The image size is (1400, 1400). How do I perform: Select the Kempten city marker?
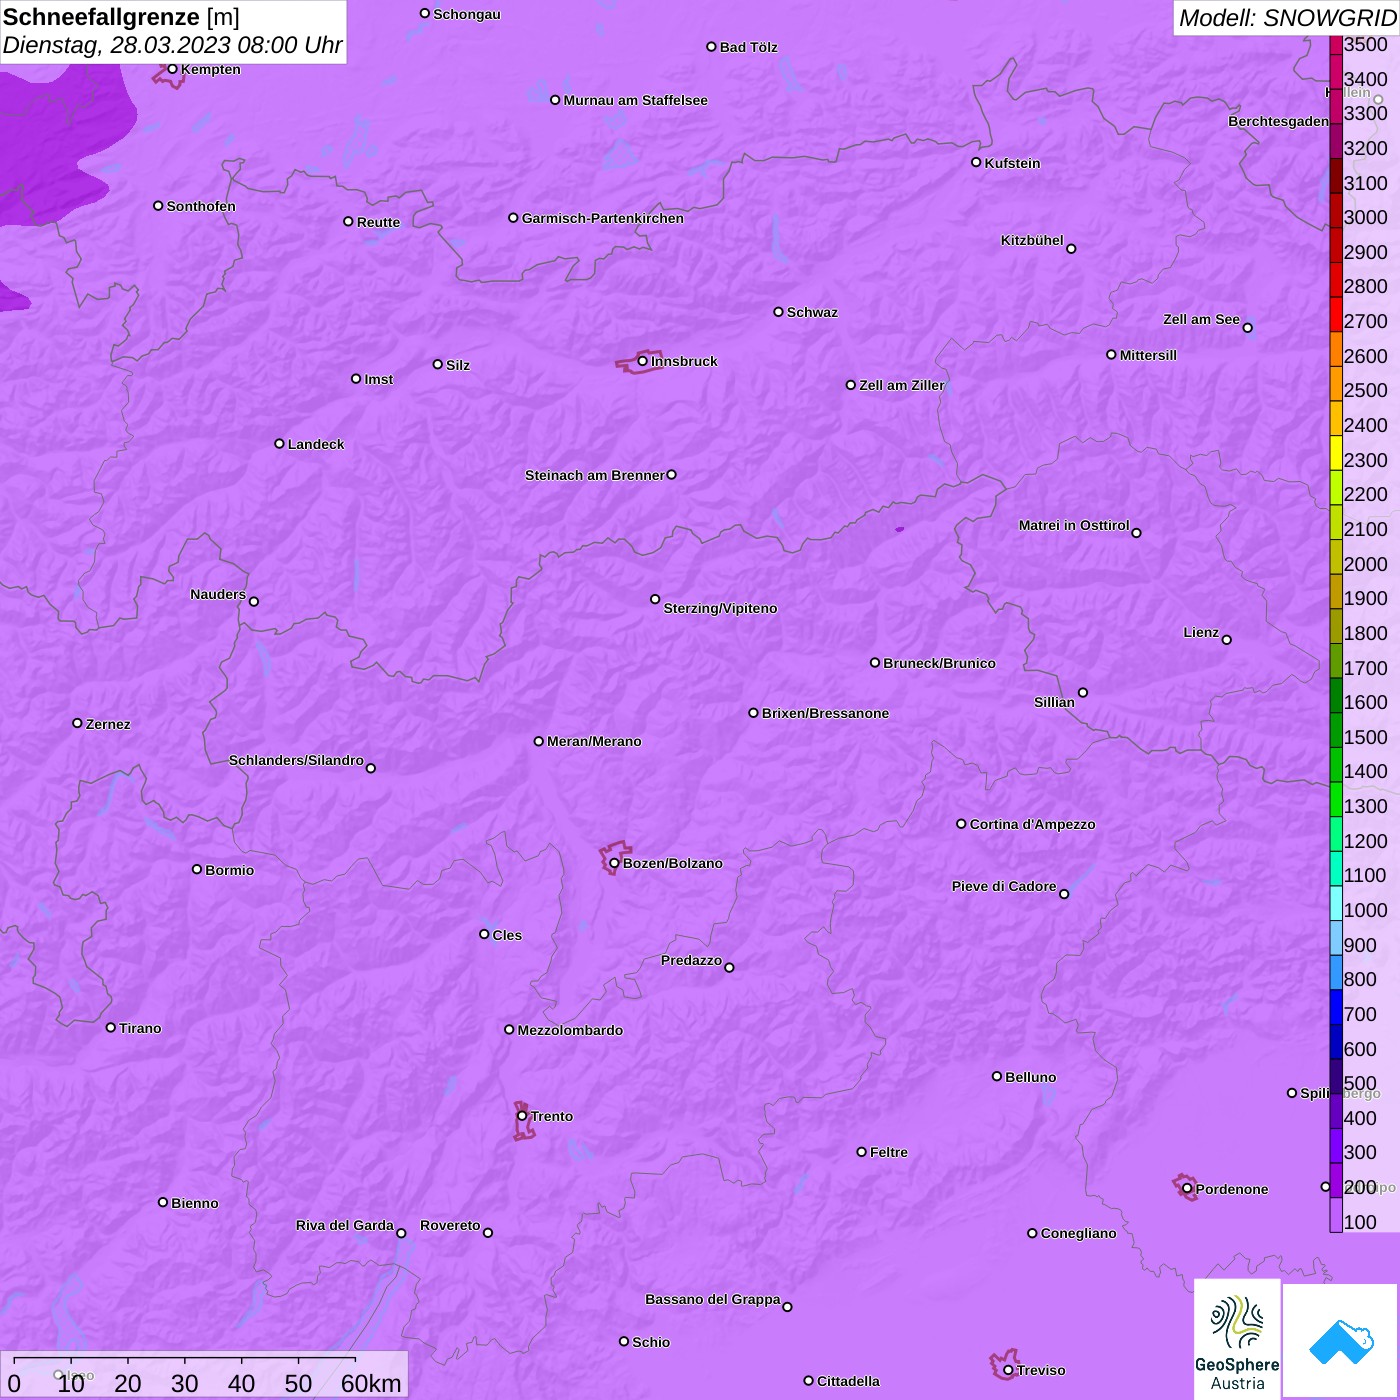[172, 69]
